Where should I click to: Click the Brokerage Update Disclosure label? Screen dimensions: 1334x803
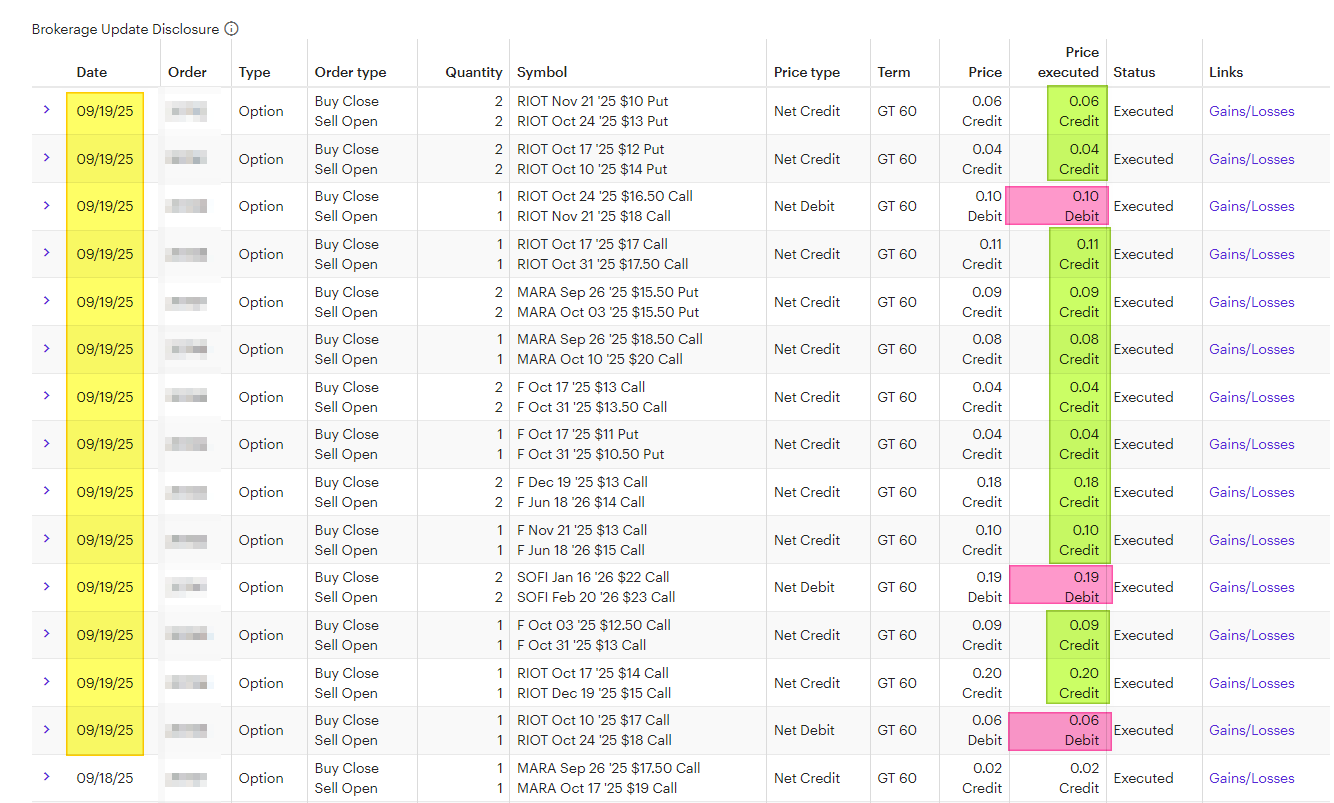pos(125,29)
